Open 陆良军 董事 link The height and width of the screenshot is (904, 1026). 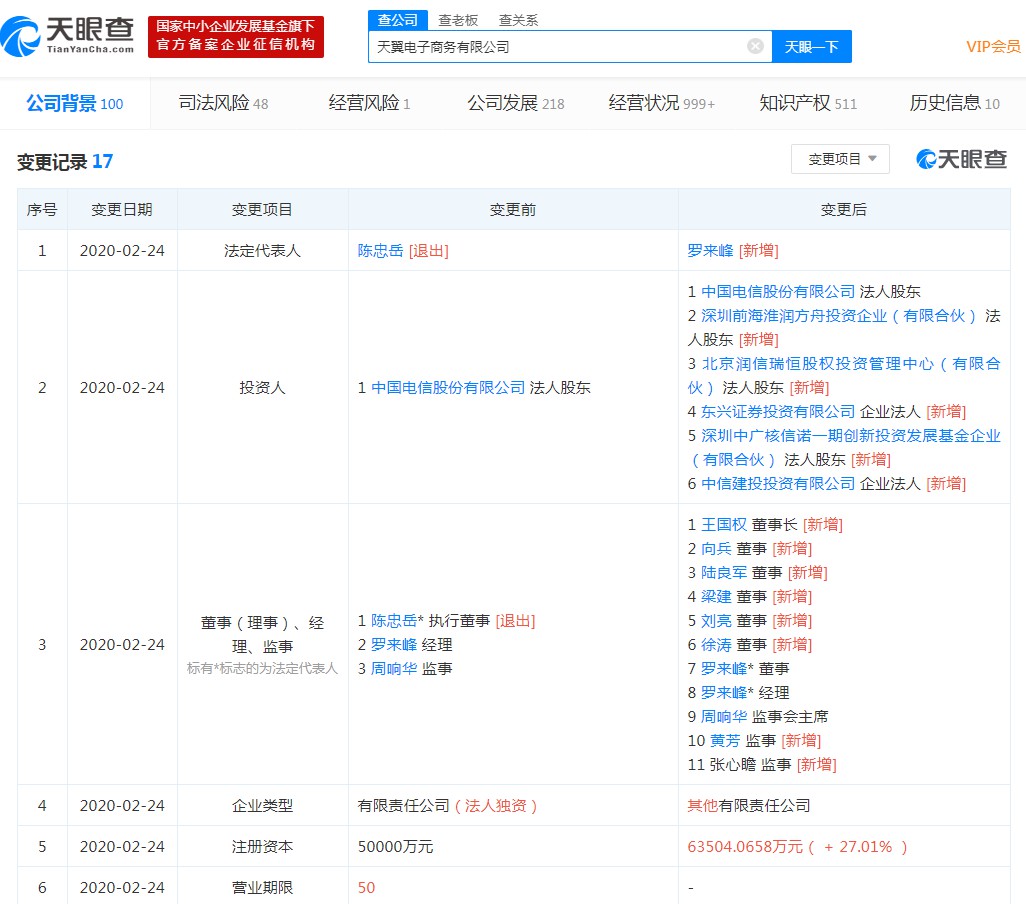(724, 573)
